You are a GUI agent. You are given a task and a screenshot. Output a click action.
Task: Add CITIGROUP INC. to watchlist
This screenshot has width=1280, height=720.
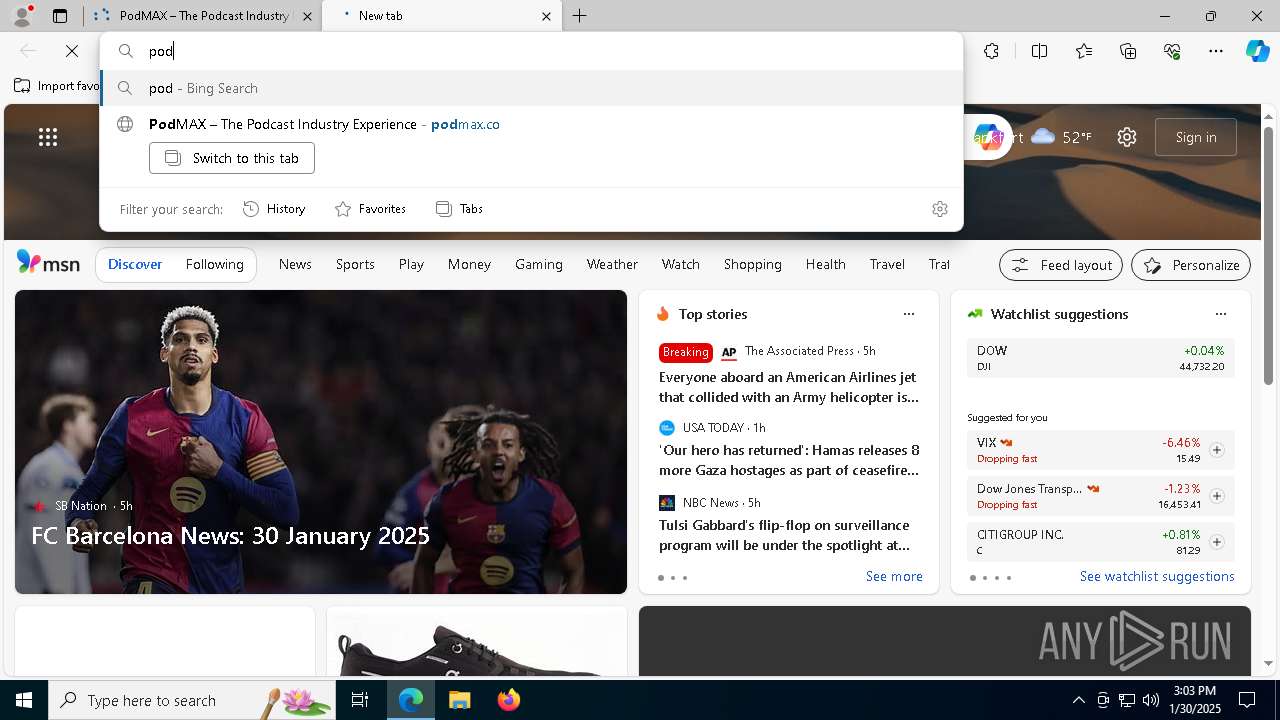click(1216, 542)
